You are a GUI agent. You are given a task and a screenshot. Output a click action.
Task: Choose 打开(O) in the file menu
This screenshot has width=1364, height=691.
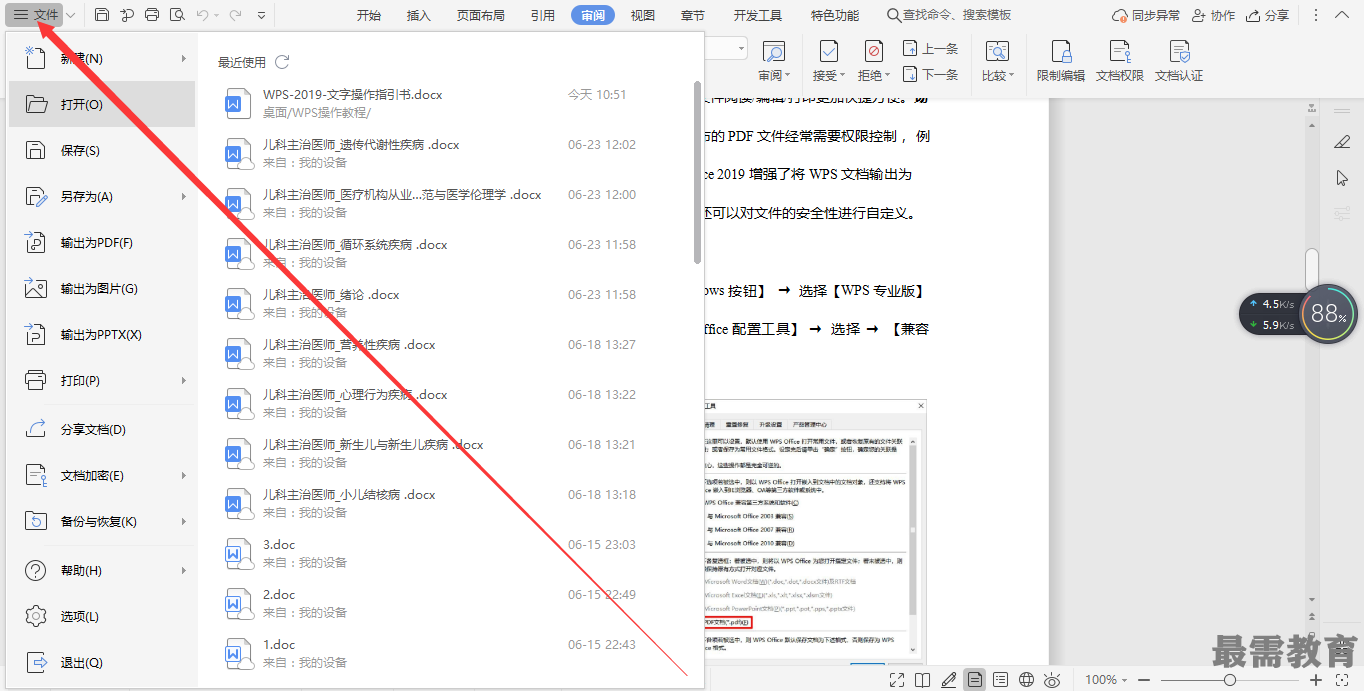pyautogui.click(x=101, y=104)
